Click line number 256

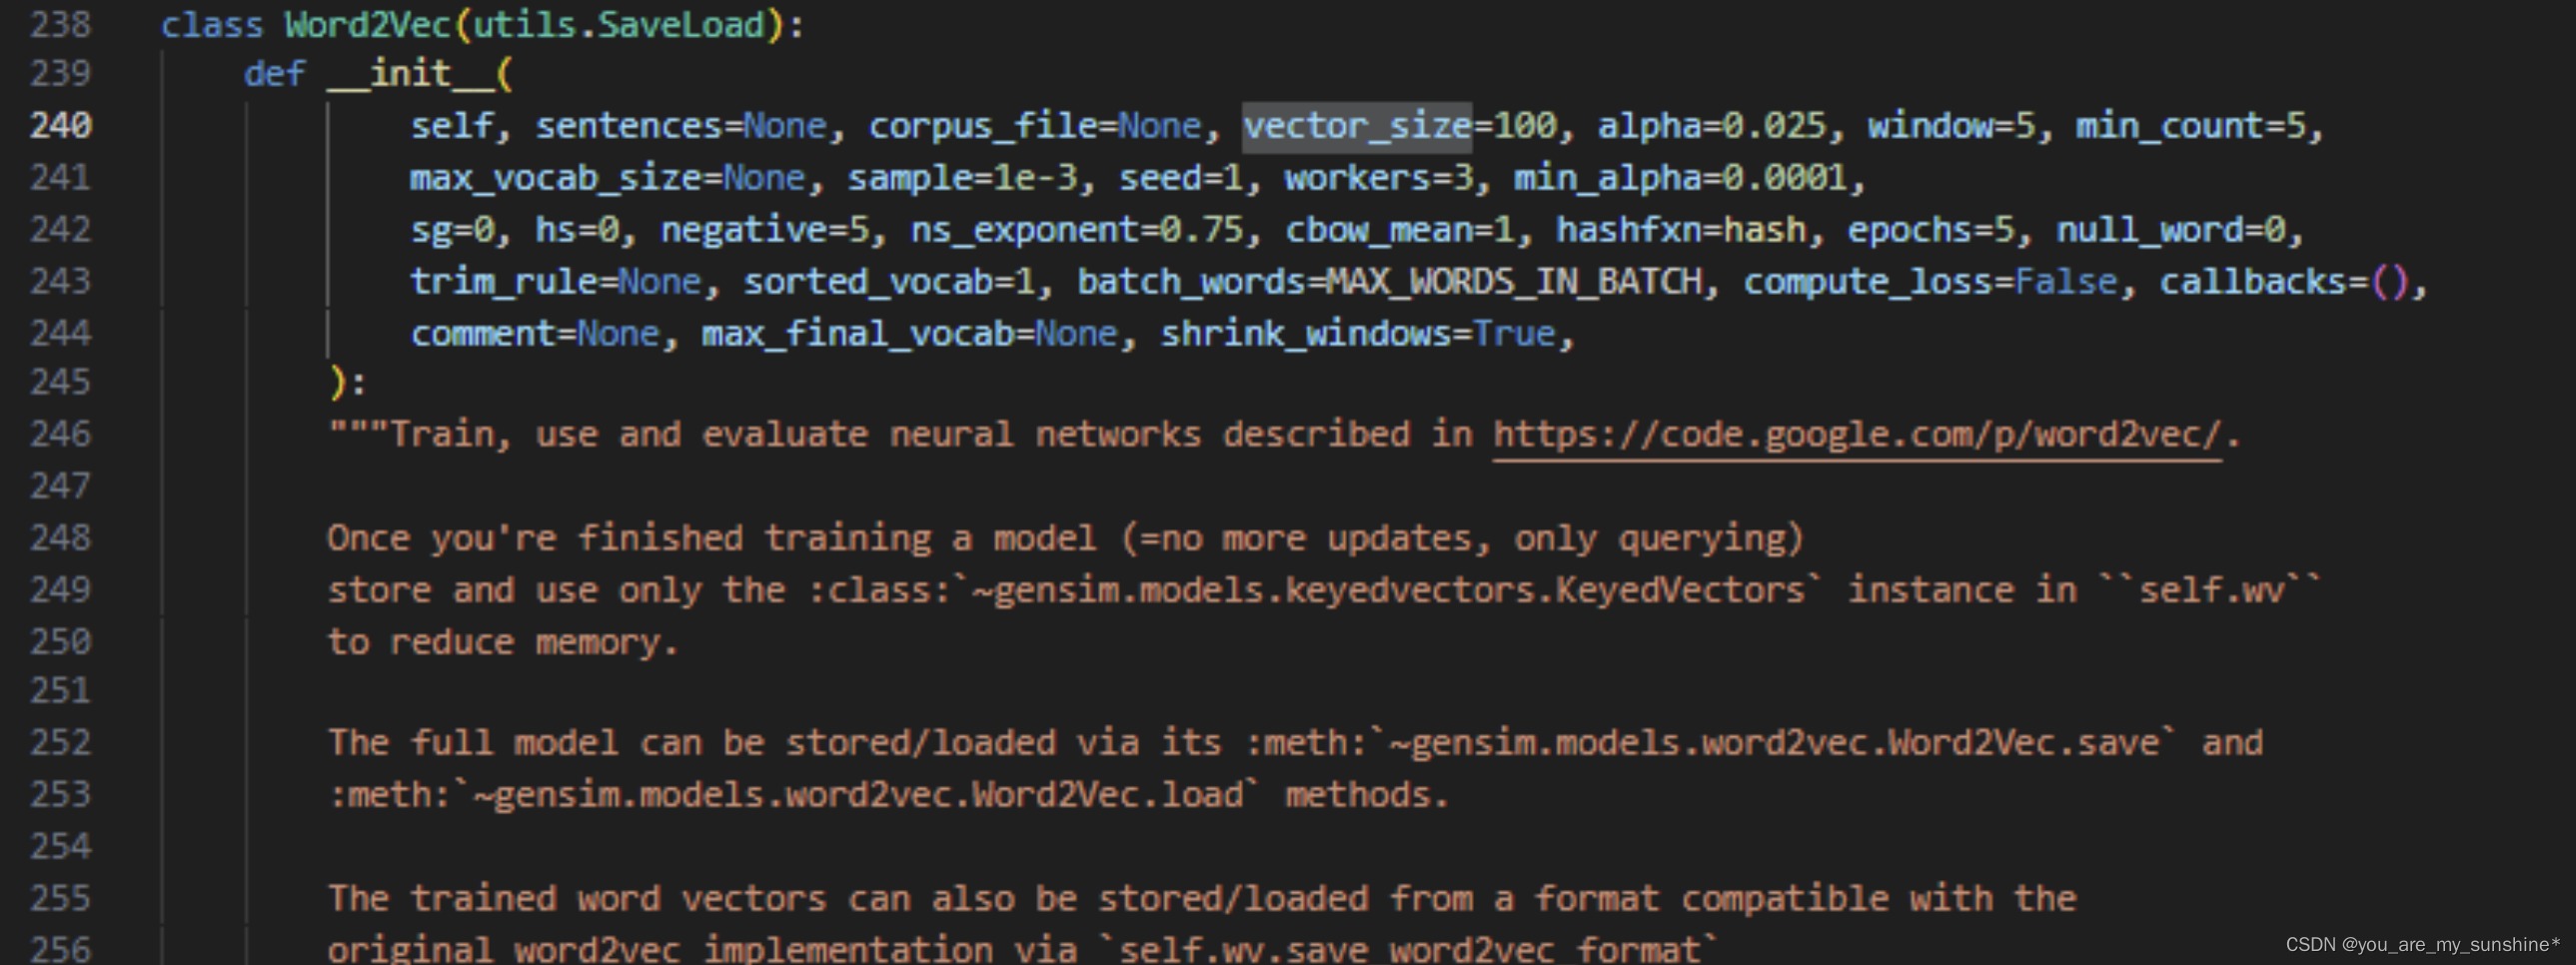60,948
